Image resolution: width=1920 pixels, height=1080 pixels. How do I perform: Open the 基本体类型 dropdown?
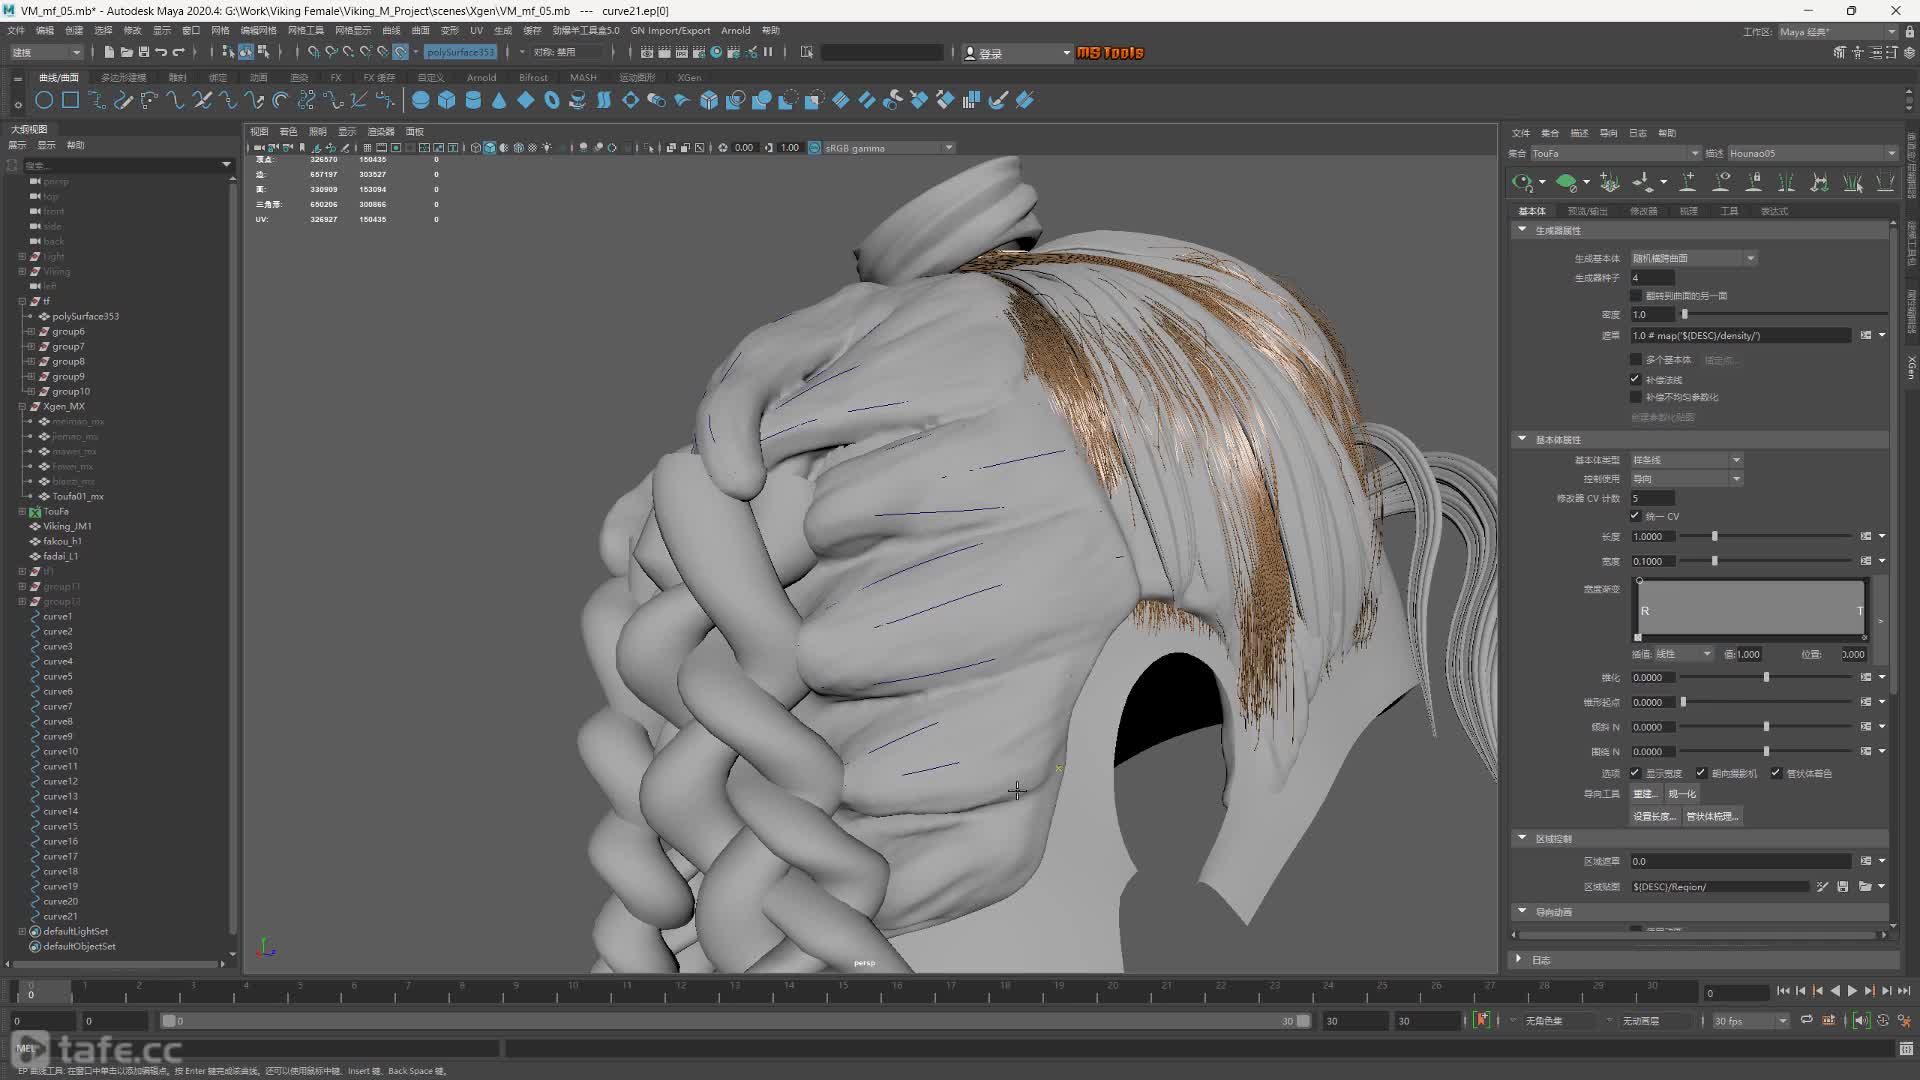tap(1687, 460)
